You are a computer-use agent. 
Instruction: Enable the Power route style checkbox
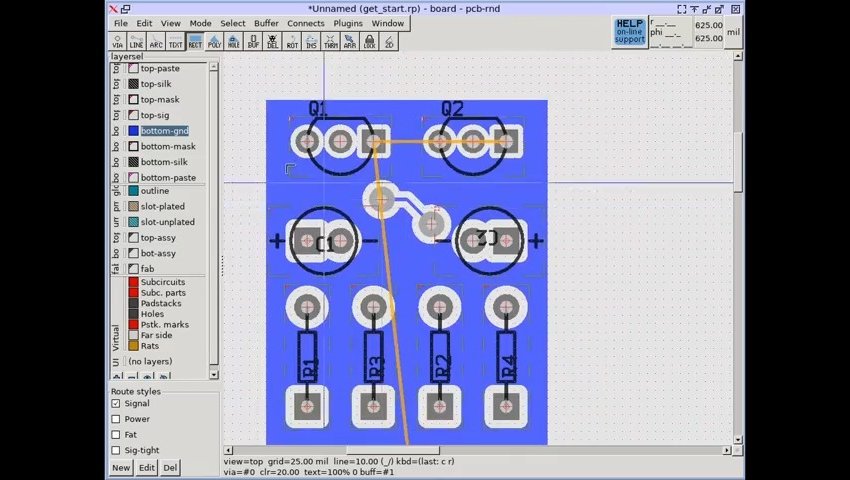[115, 419]
